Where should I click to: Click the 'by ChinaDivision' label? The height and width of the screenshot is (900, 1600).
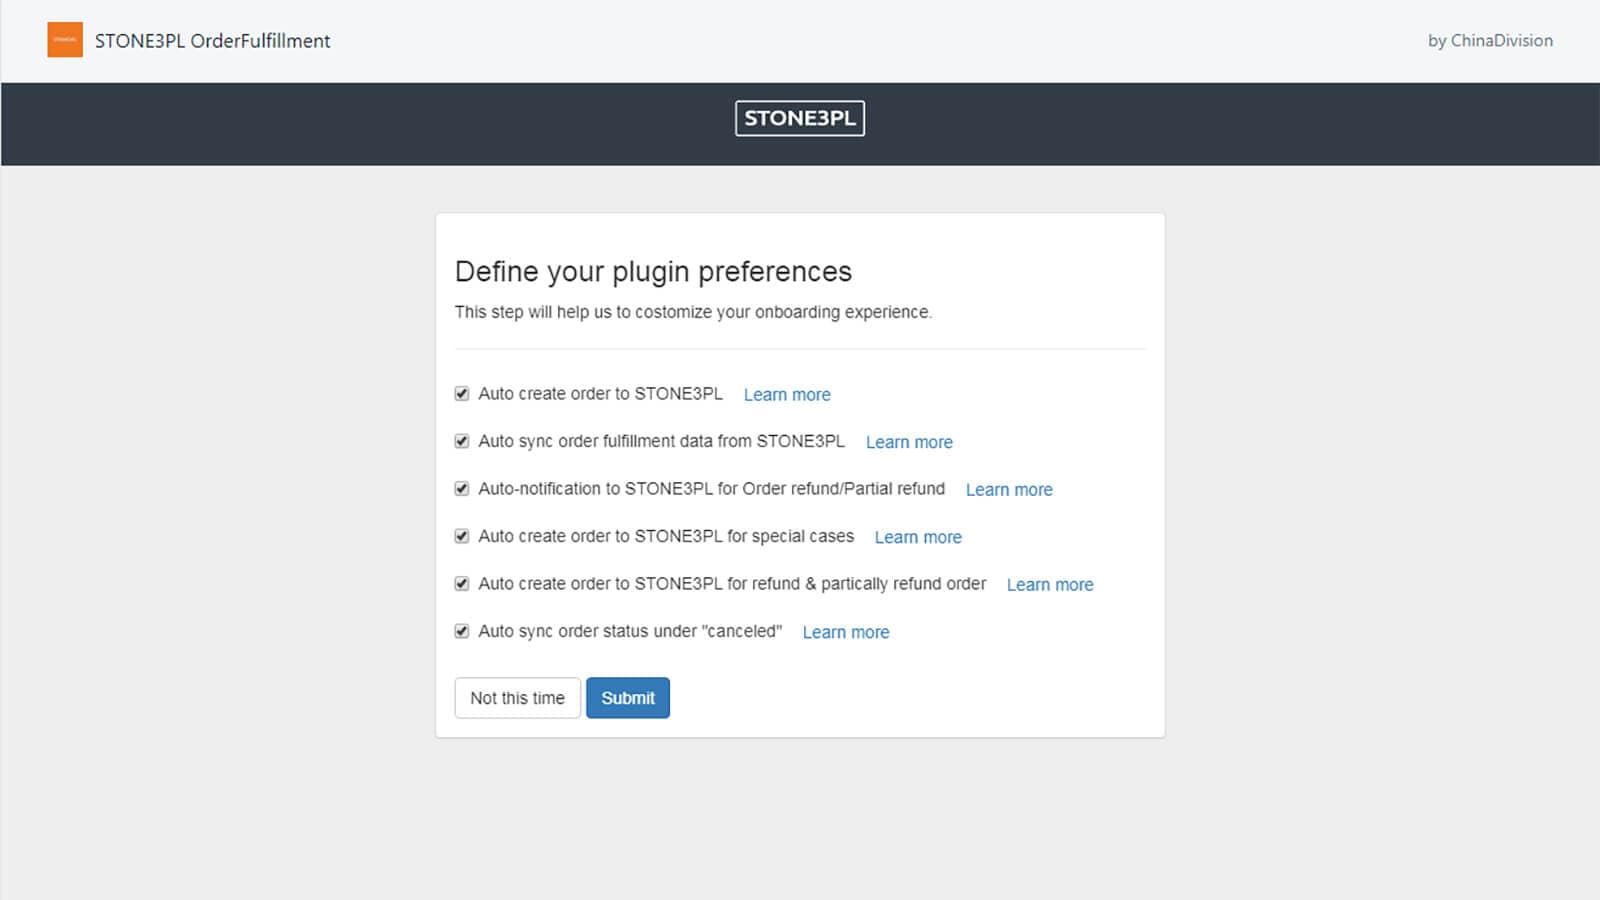tap(1489, 41)
